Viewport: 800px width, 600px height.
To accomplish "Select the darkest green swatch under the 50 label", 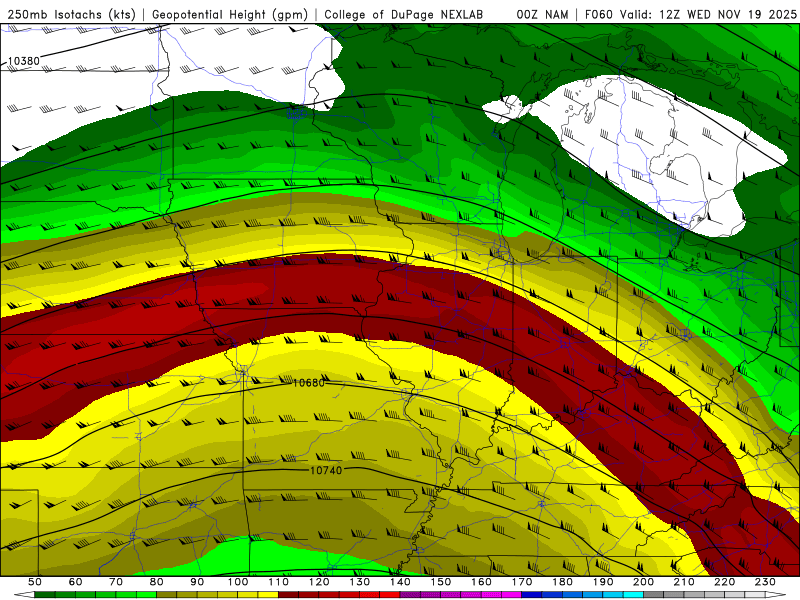I will pos(45,595).
